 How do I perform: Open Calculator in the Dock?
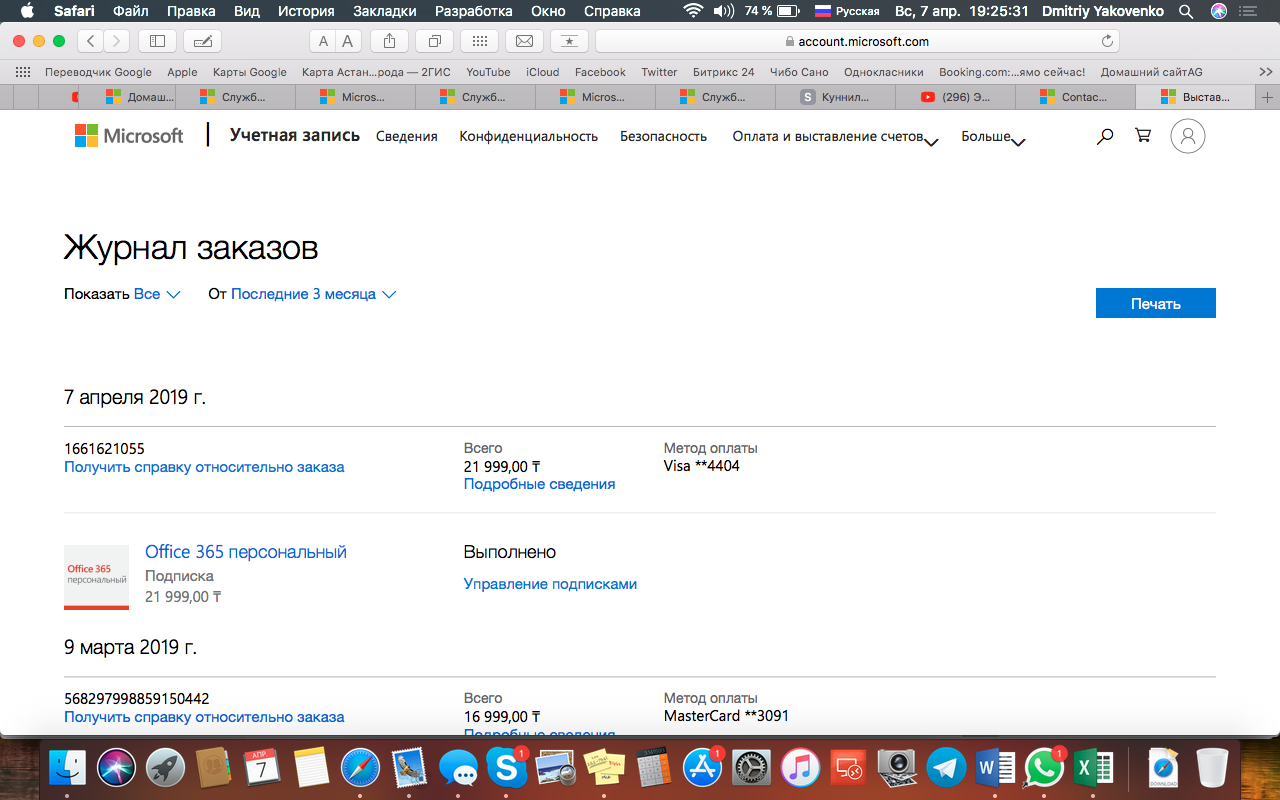click(x=653, y=768)
